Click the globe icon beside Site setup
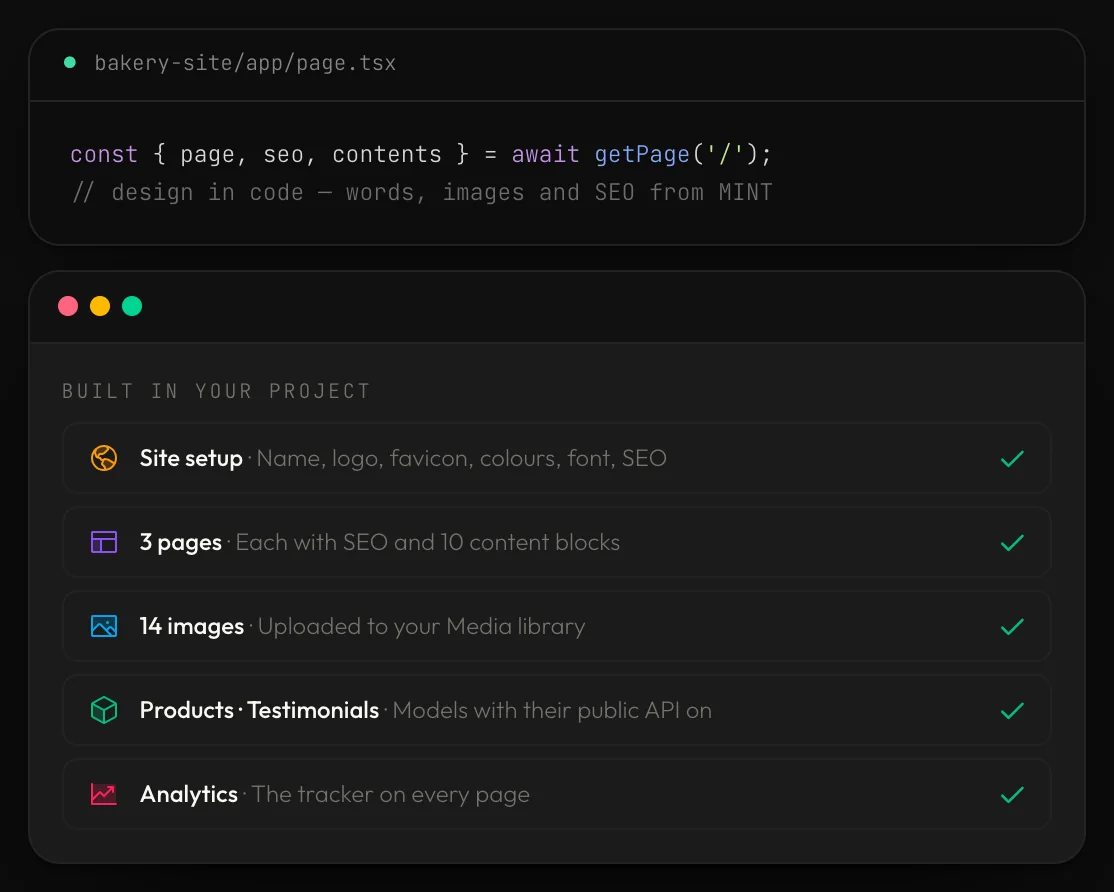 [104, 458]
